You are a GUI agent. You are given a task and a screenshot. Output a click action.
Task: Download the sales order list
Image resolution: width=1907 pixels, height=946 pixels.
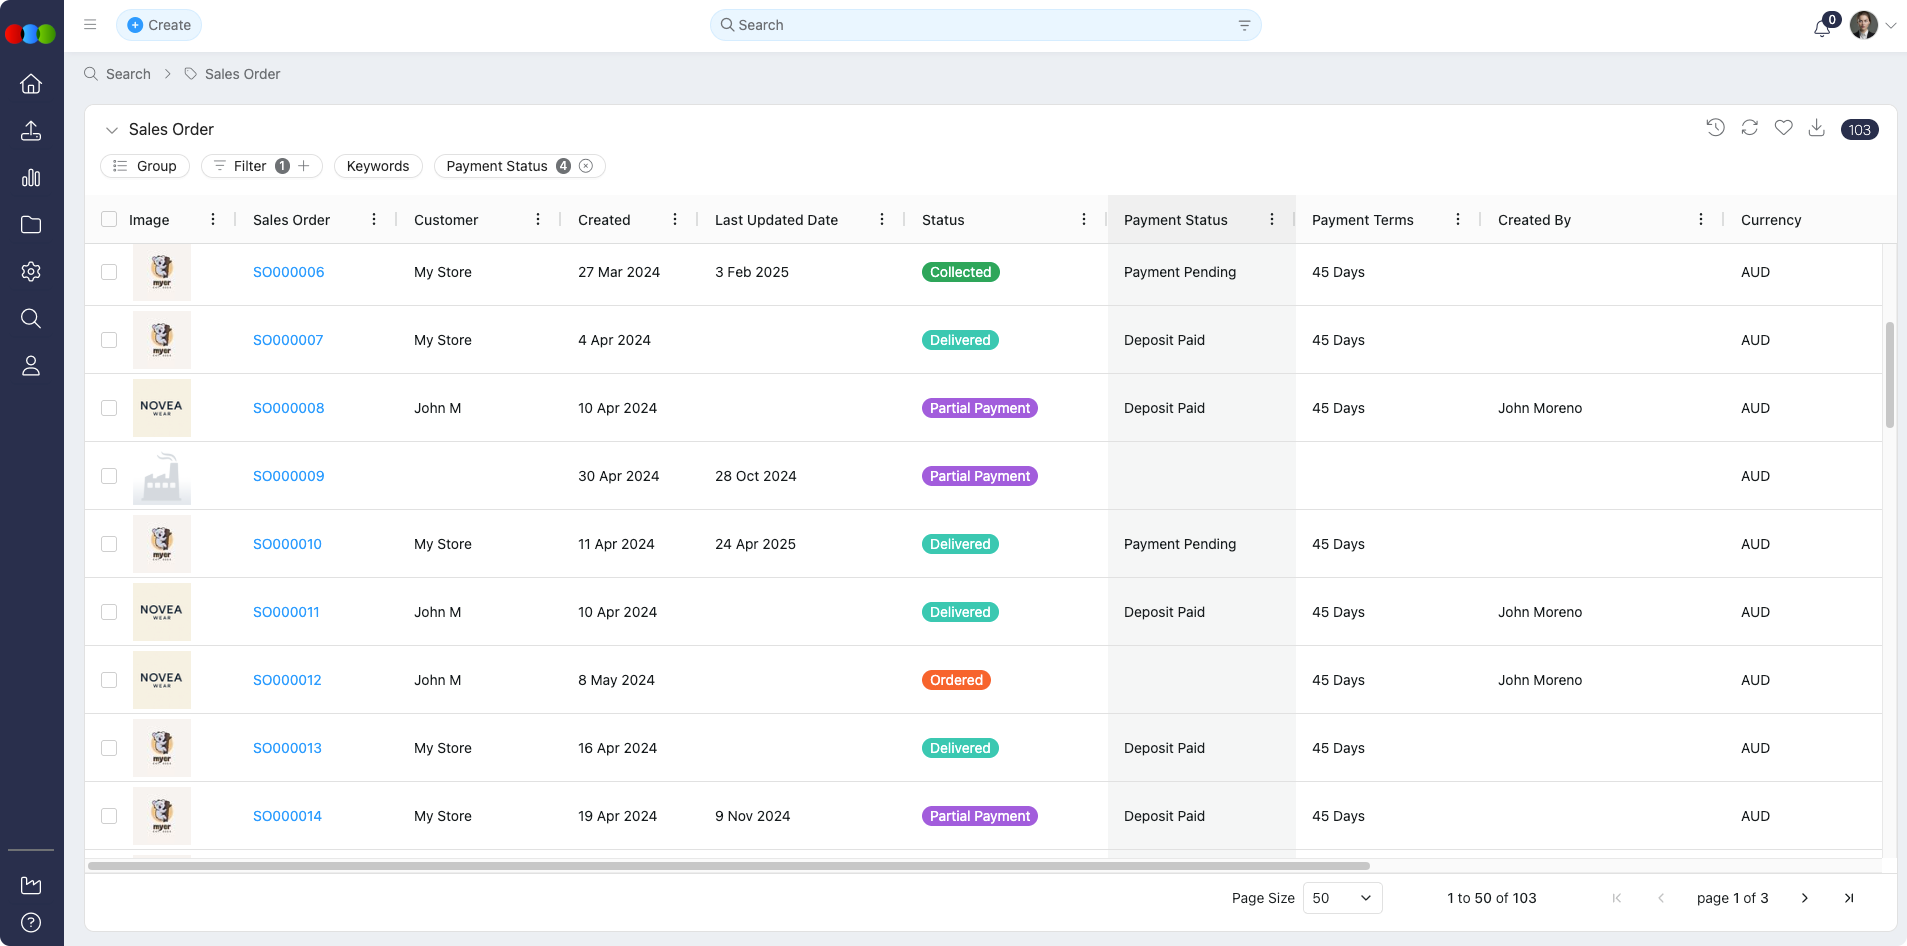click(x=1817, y=128)
